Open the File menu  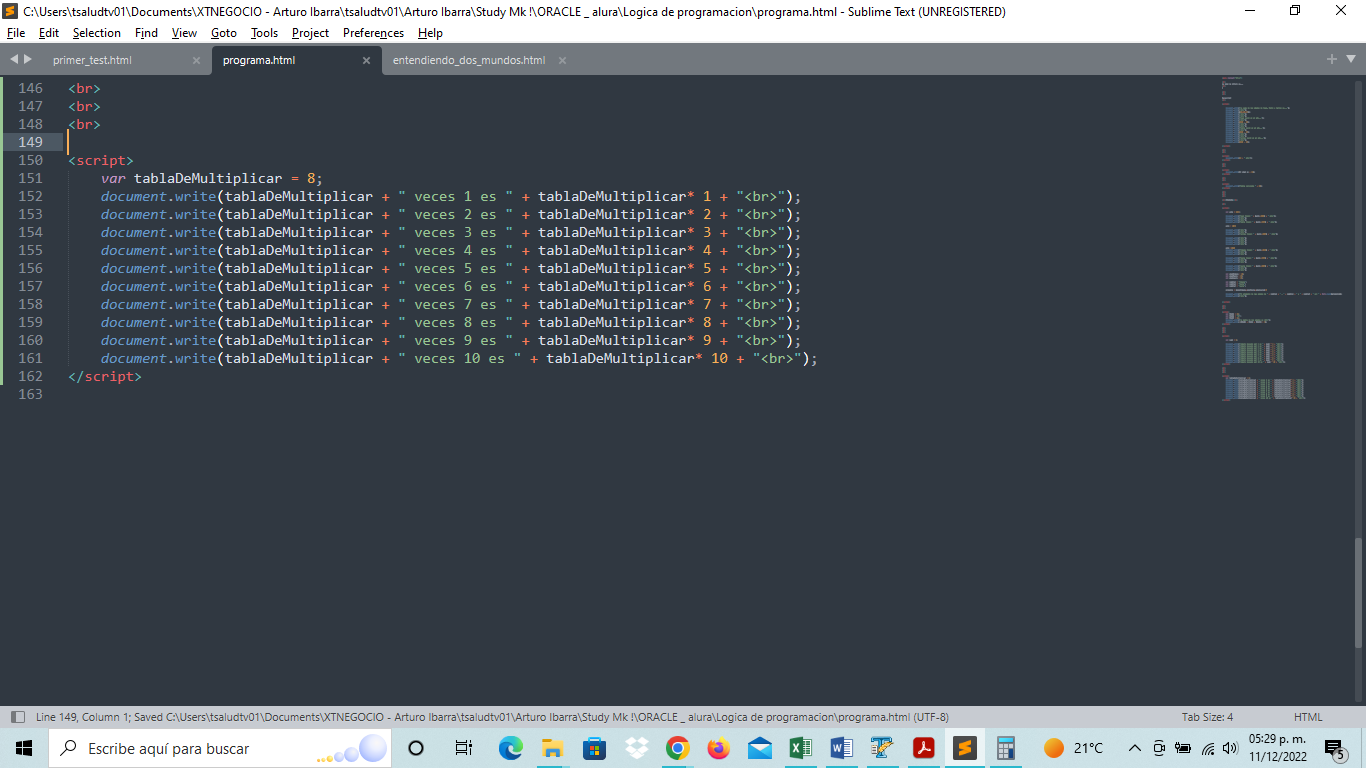coord(16,33)
